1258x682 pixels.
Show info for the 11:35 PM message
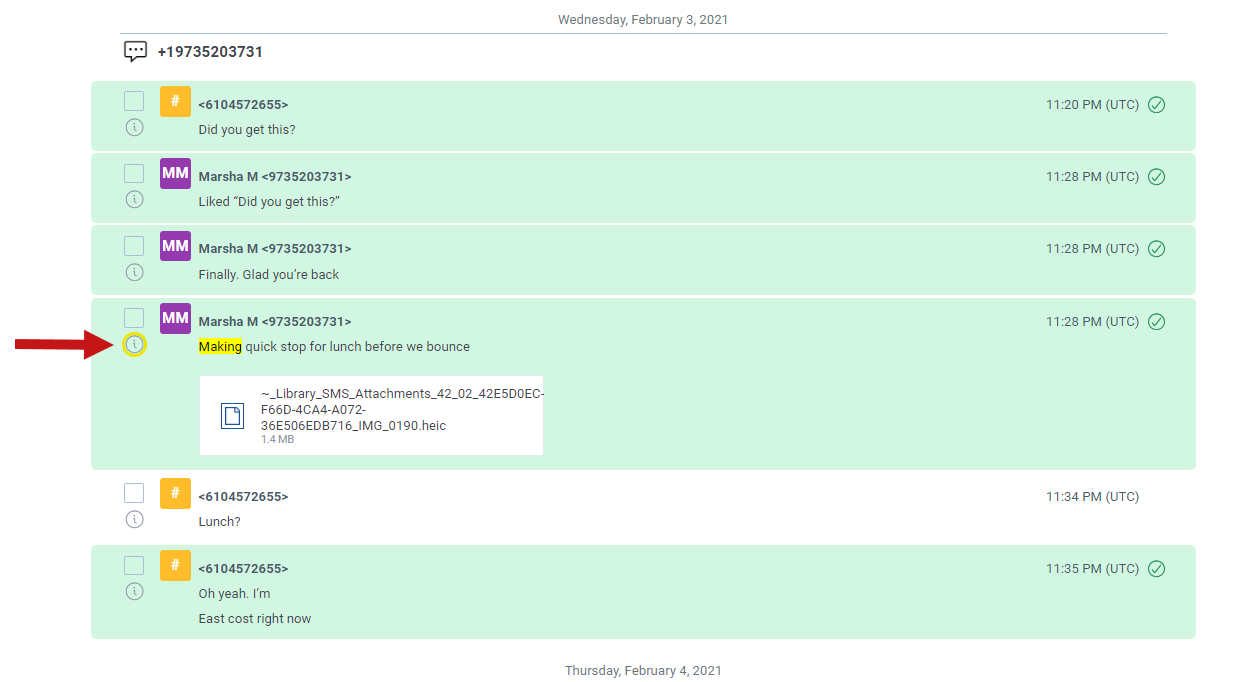pos(134,591)
